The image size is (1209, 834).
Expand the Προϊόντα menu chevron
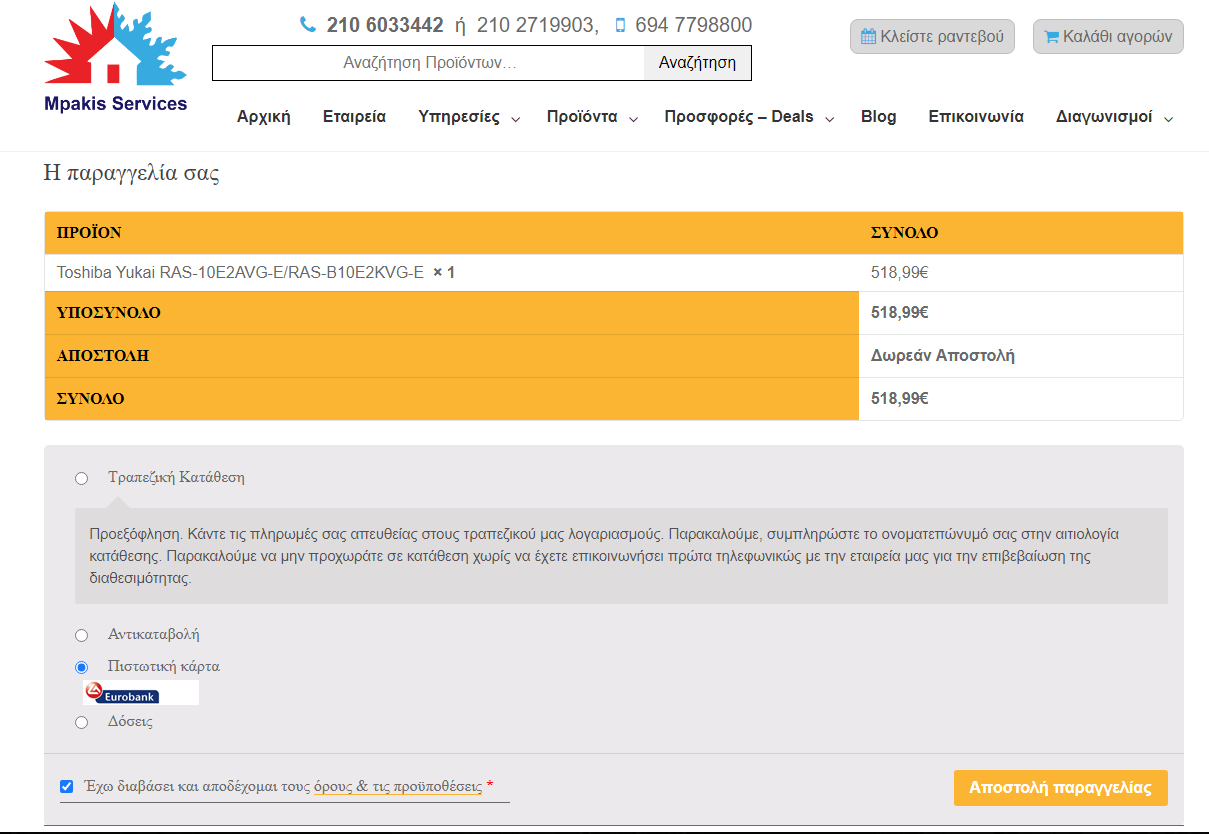click(x=634, y=119)
